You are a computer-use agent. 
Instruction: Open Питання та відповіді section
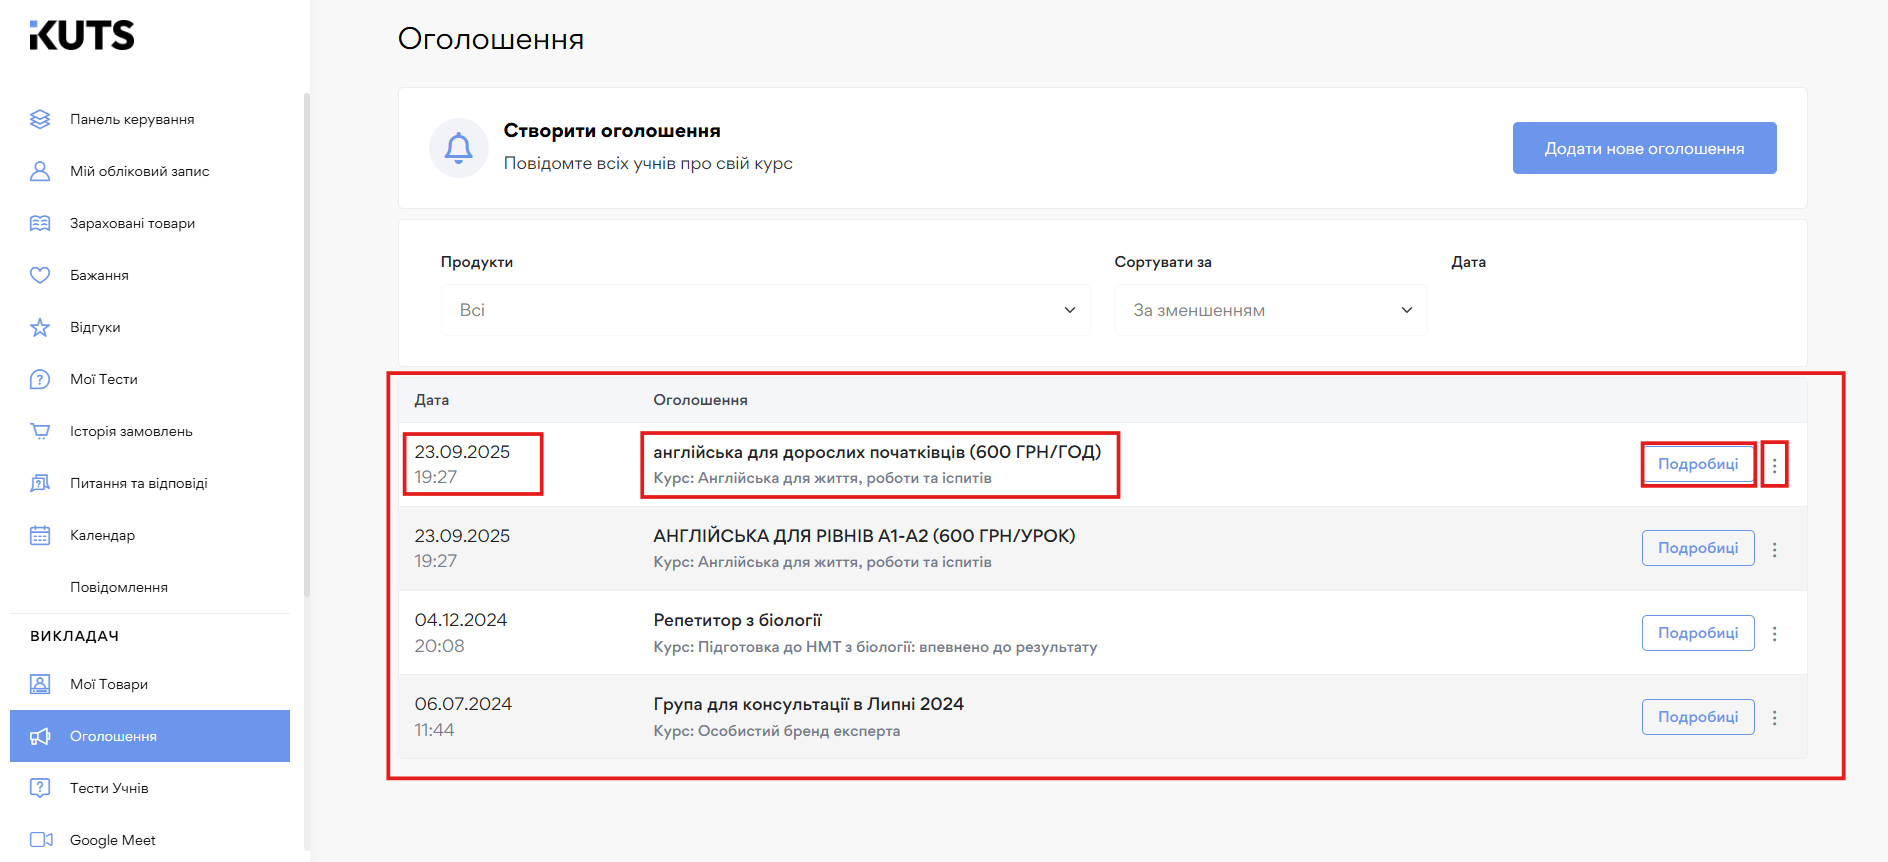tap(138, 483)
